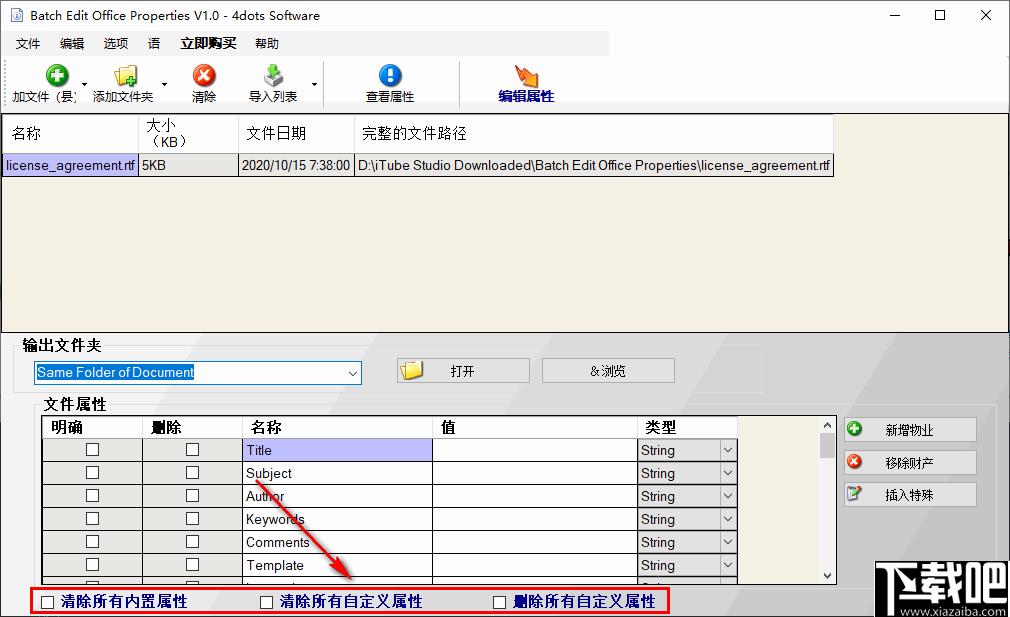Open the Add File dropdown arrow
Viewport: 1010px width, 617px height.
pyautogui.click(x=84, y=84)
